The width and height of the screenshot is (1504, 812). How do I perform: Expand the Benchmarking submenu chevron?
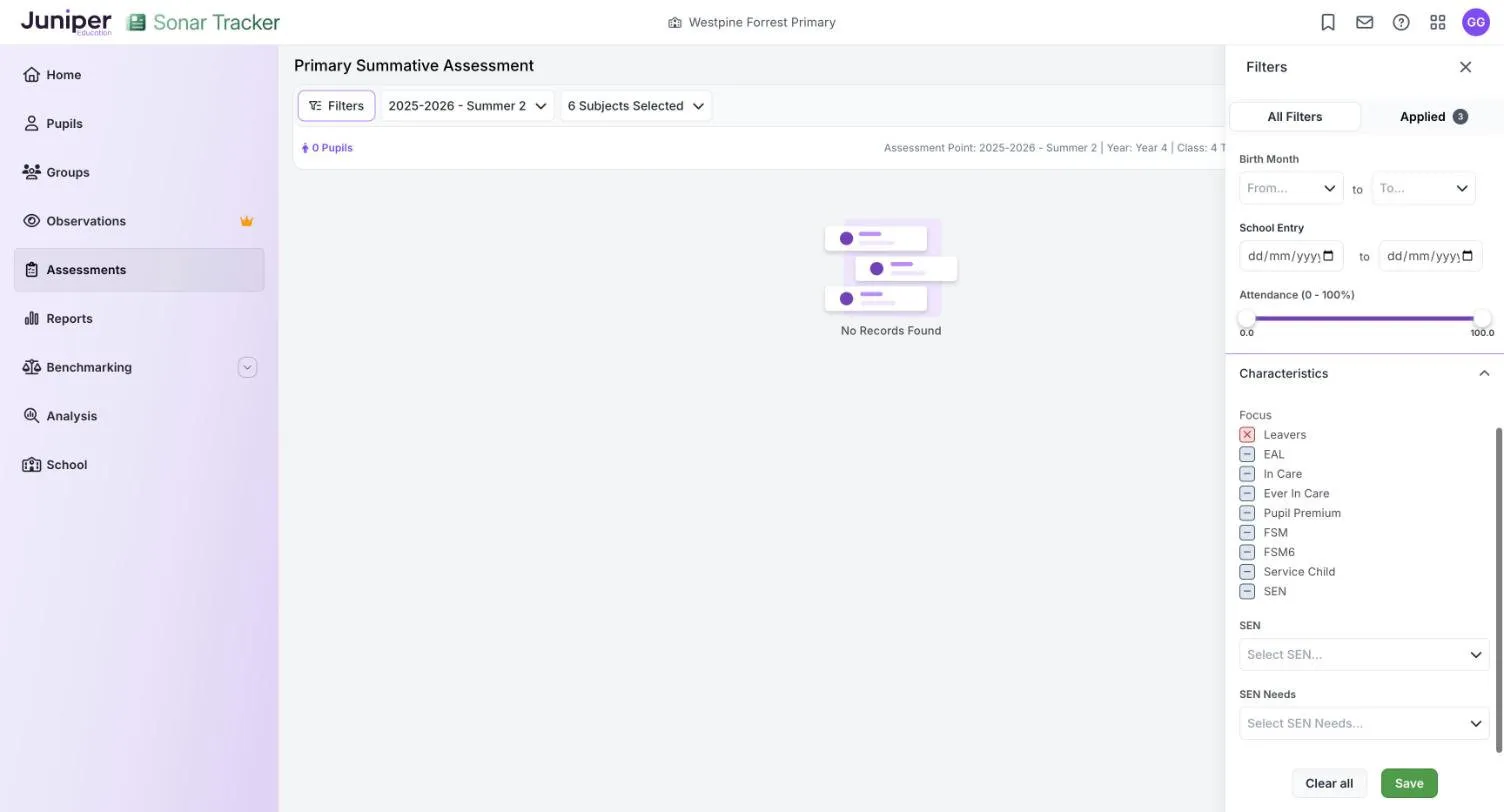click(247, 367)
